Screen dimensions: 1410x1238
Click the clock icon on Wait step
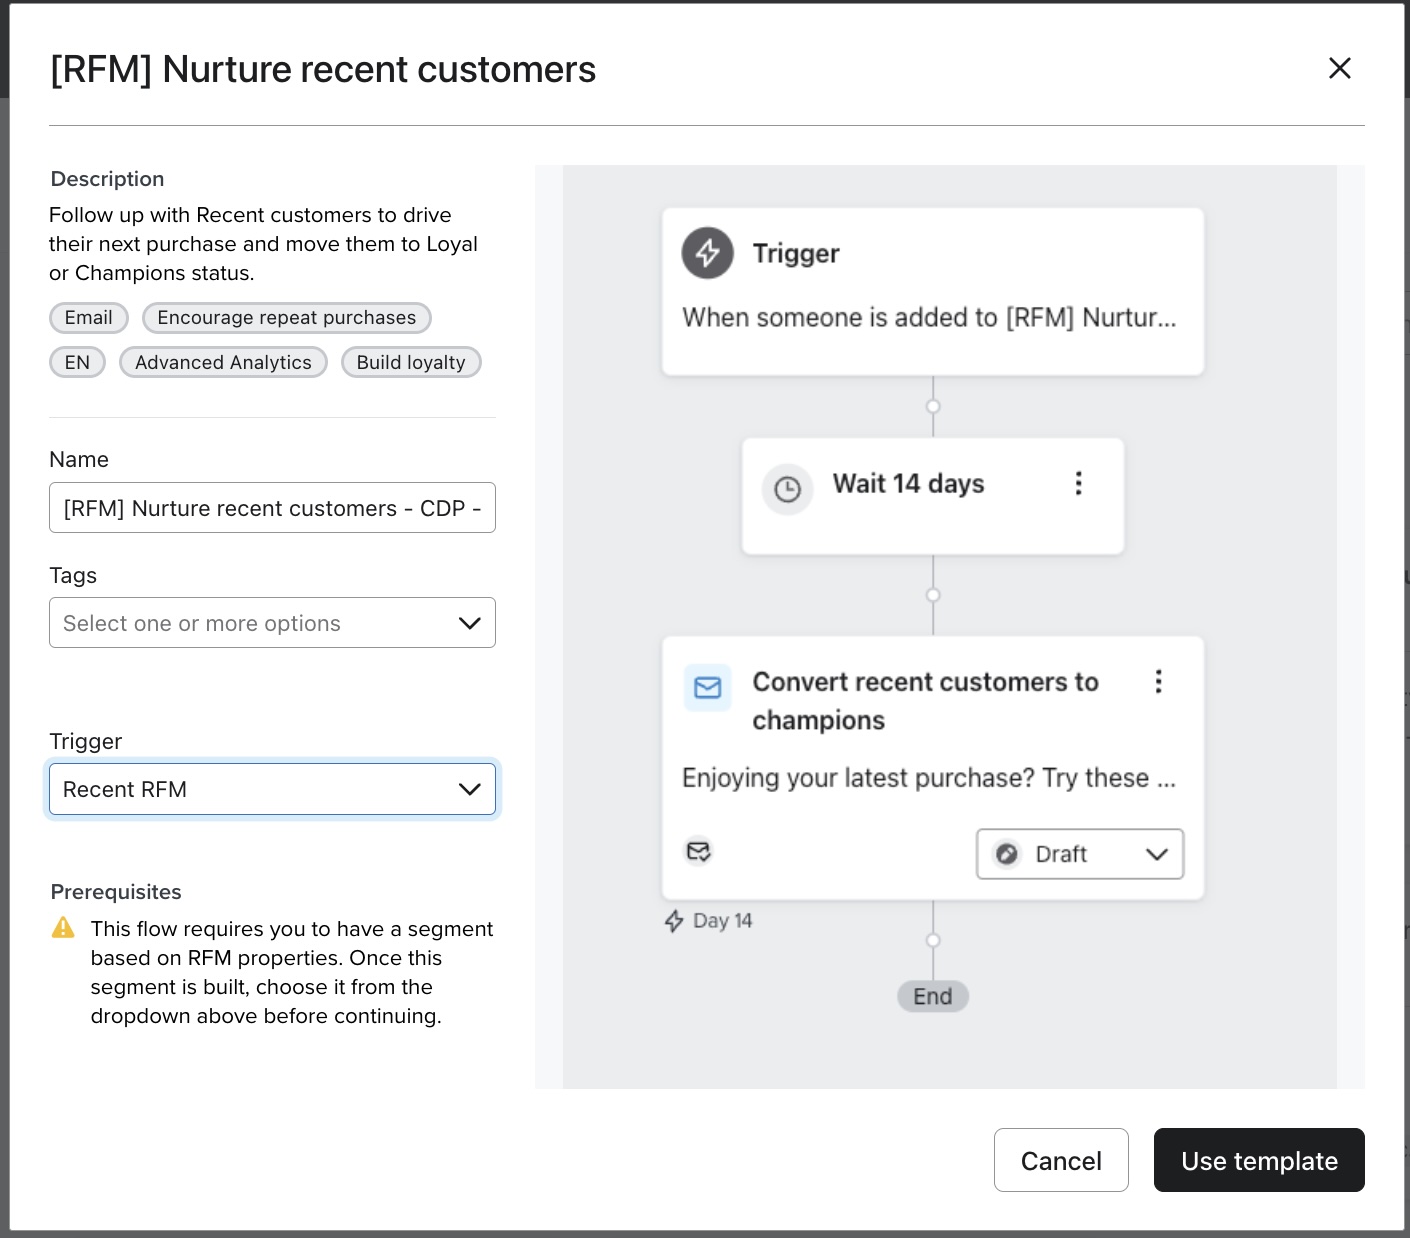[x=787, y=489]
